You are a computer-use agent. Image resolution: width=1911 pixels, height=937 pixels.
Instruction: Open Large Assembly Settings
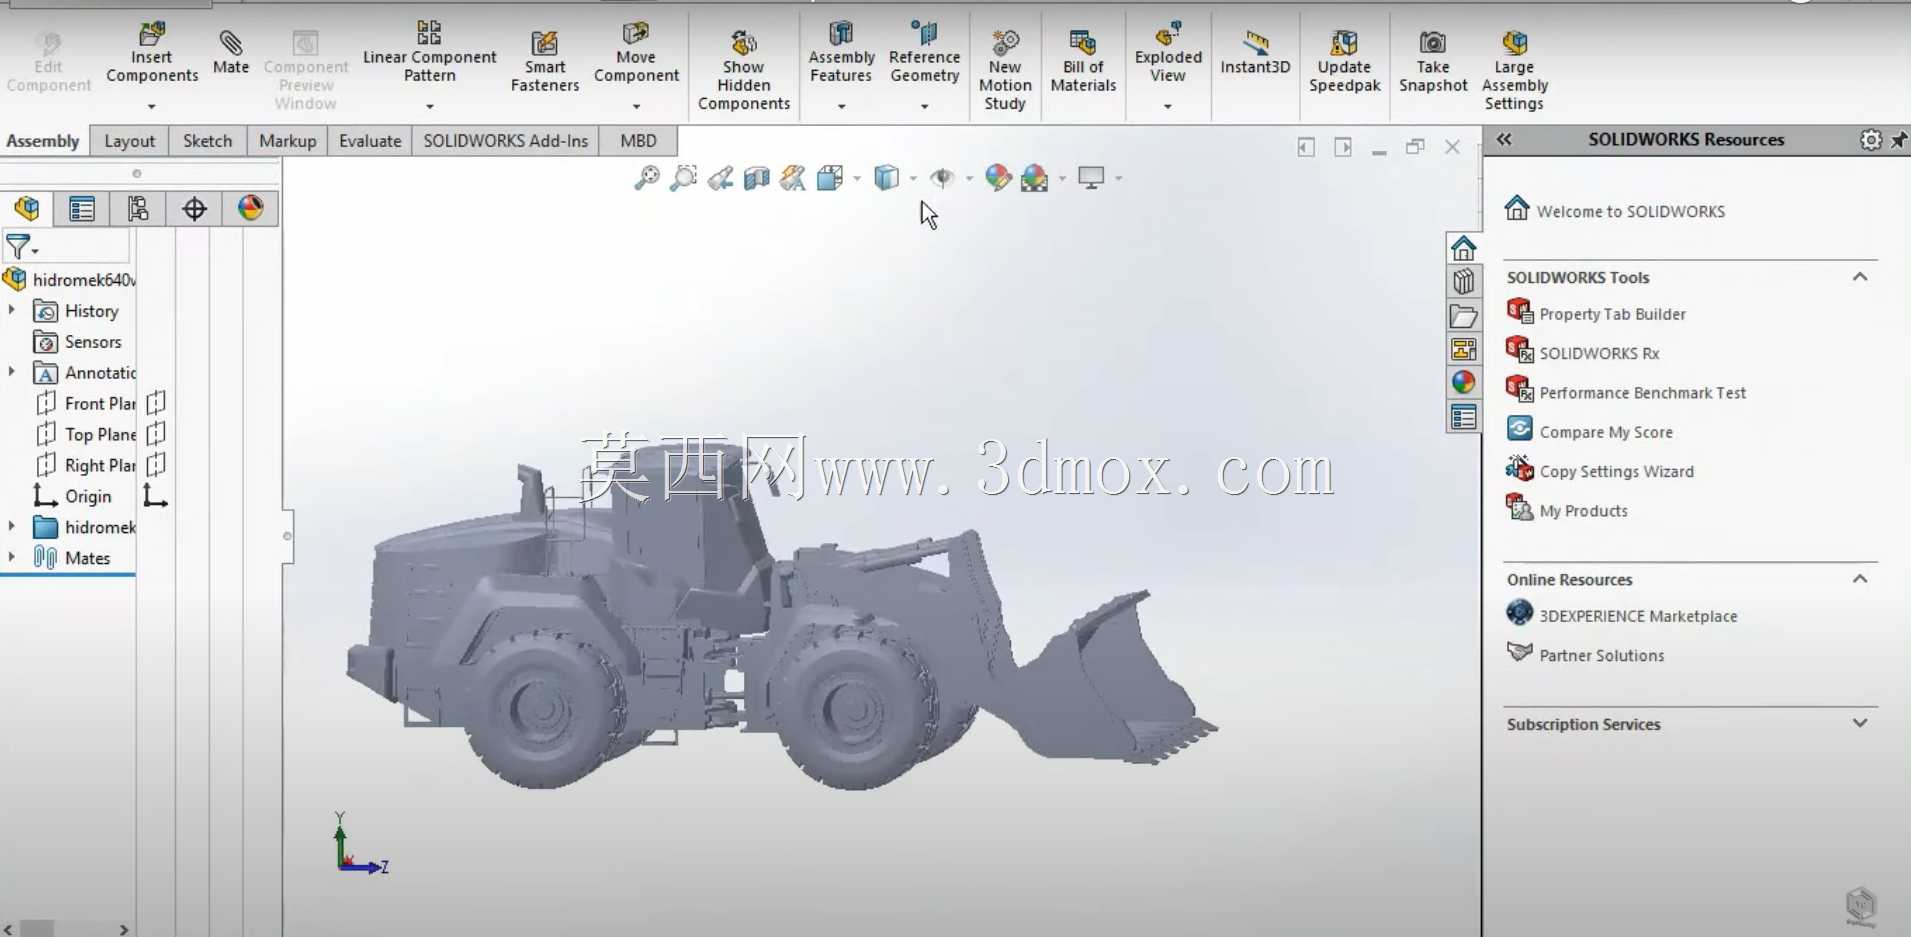[x=1514, y=70]
